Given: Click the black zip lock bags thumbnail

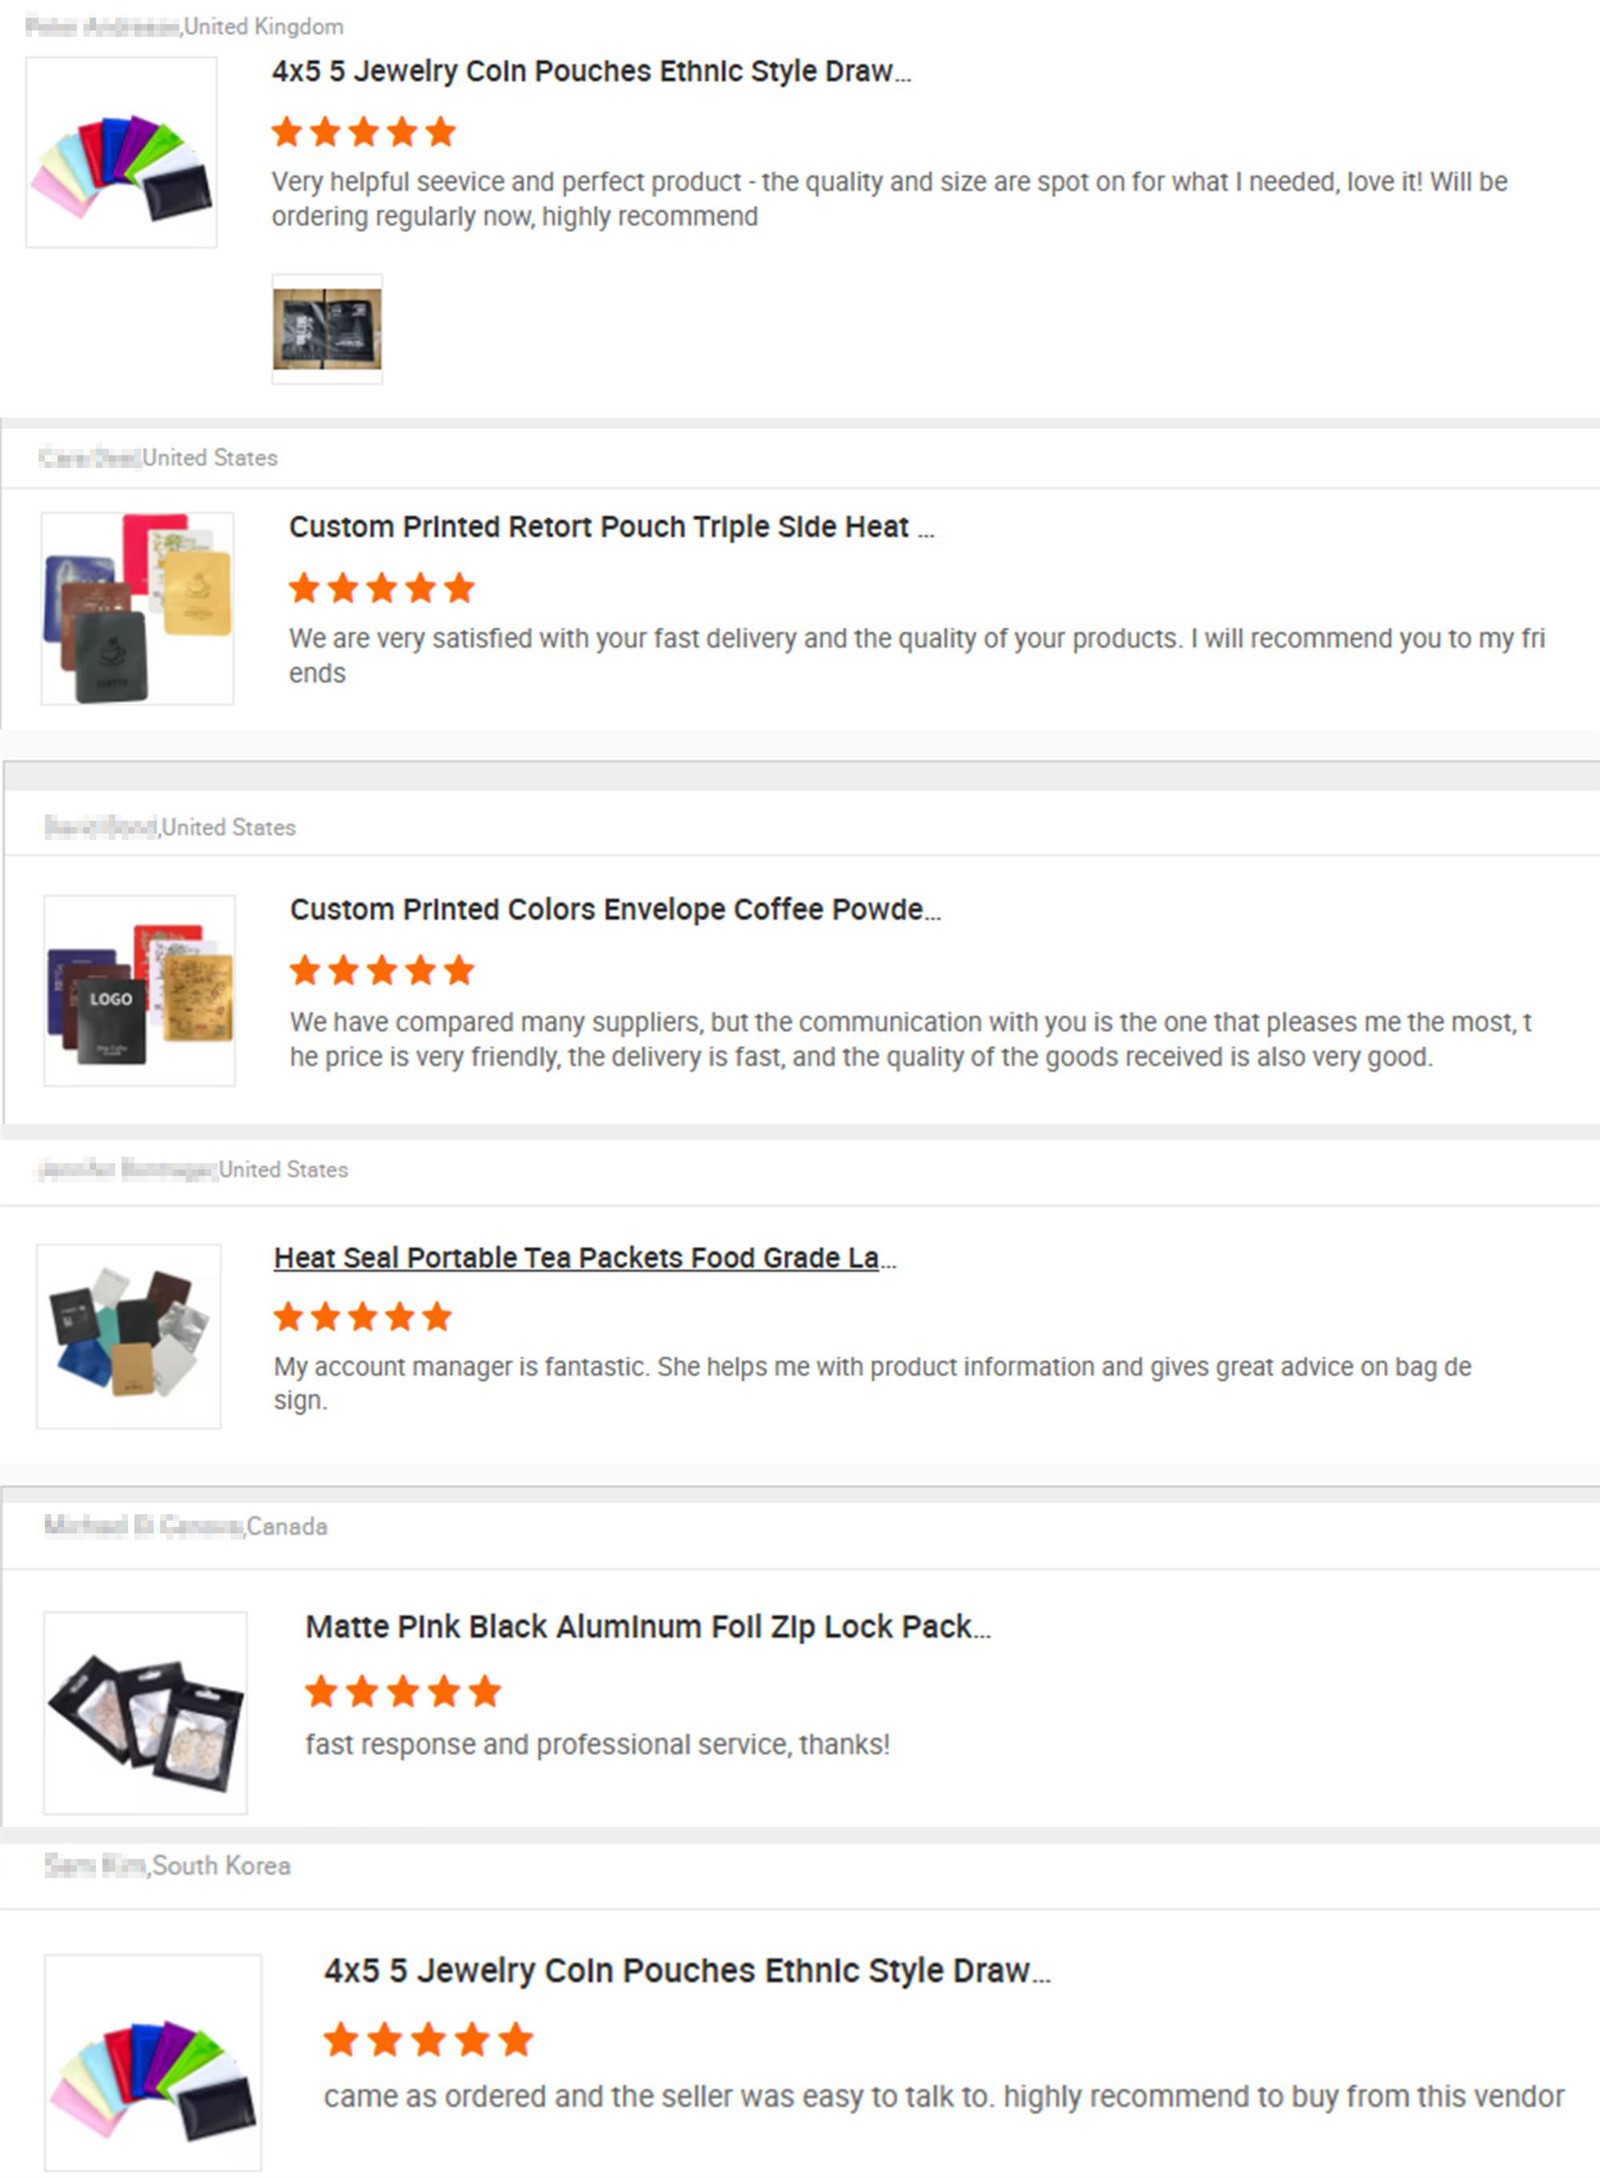Looking at the screenshot, I should click(145, 1713).
